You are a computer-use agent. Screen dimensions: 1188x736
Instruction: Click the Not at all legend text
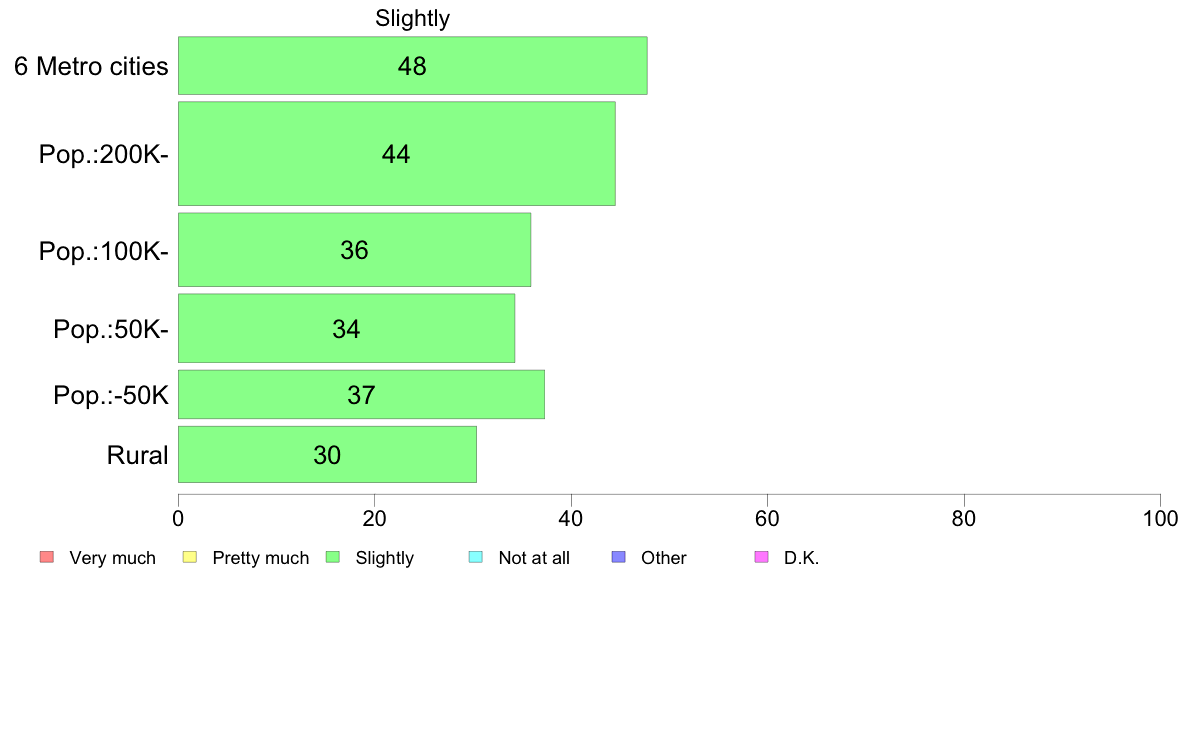pos(534,558)
